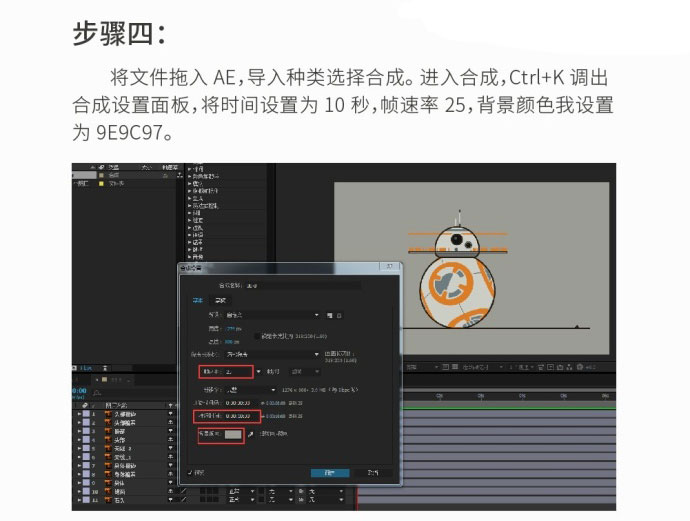Image resolution: width=690 pixels, height=521 pixels.
Task: Click the duration timecode field
Action: point(241,416)
